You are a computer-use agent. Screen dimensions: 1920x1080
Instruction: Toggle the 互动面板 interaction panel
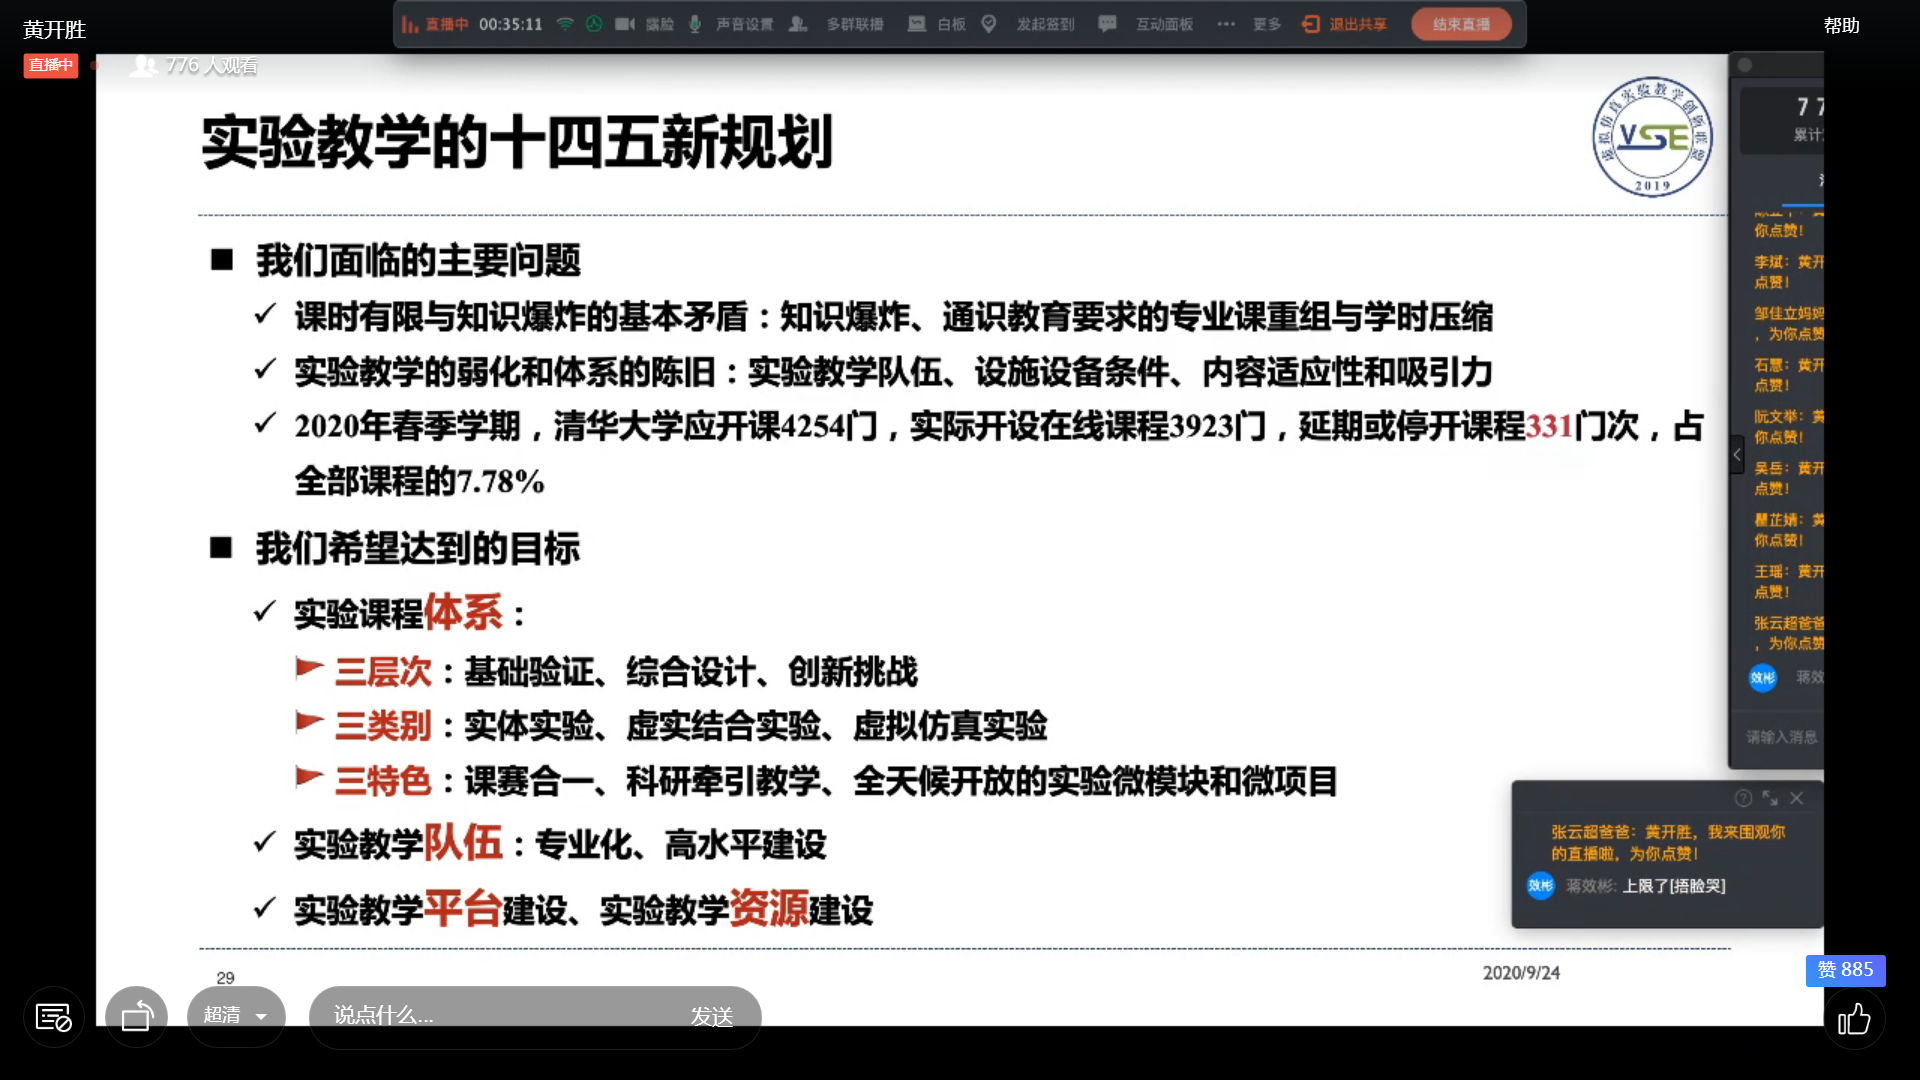(x=1147, y=24)
